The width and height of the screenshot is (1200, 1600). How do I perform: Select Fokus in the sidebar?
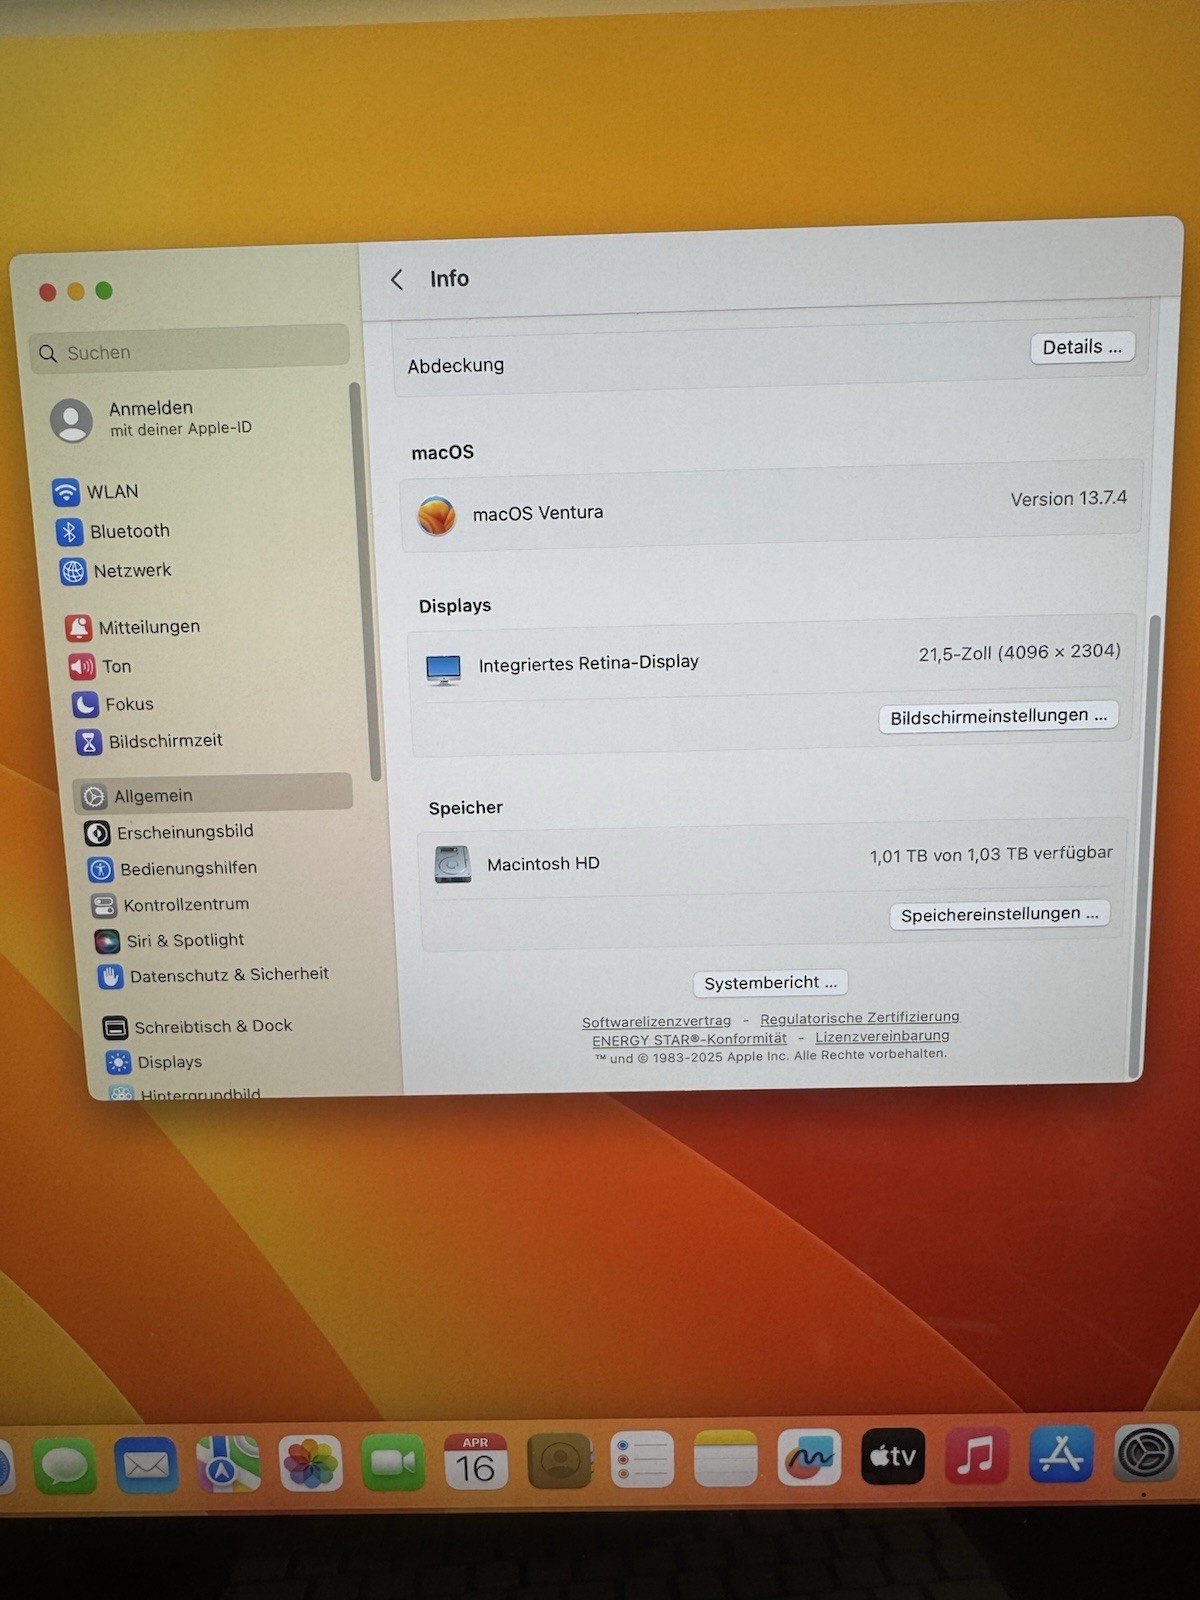point(113,704)
